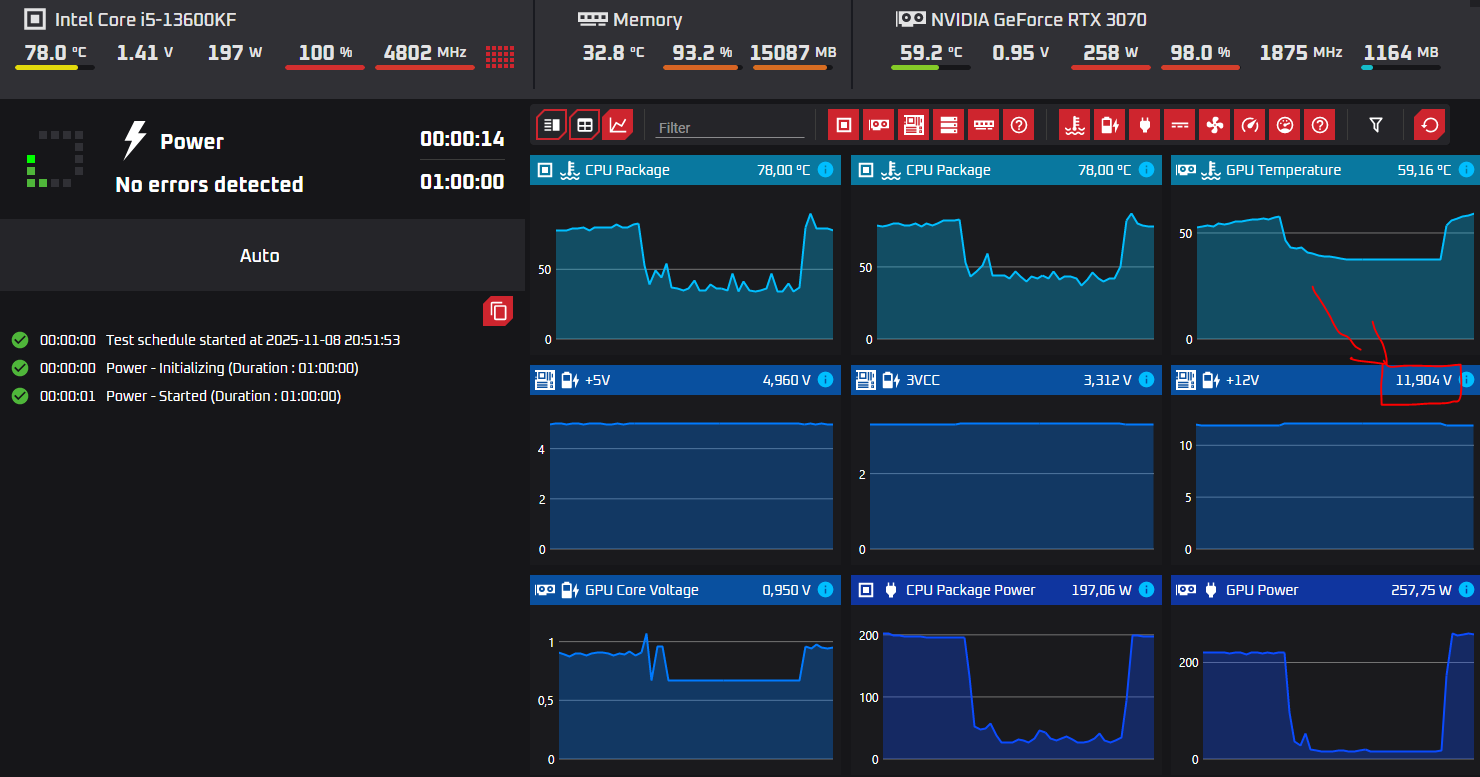Toggle temperature sensor type filter

point(1075,125)
